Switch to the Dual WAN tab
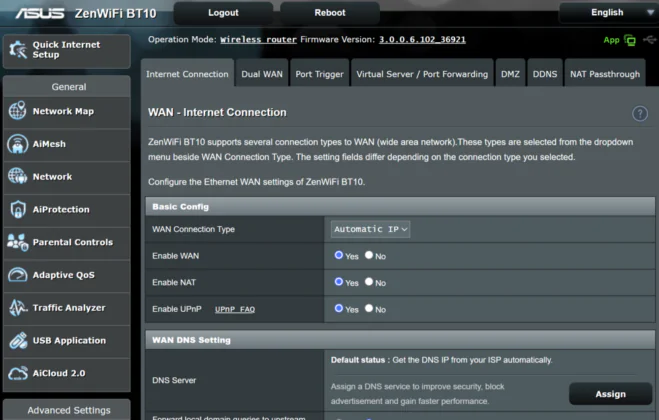Screen dimensions: 659x420 coord(262,74)
